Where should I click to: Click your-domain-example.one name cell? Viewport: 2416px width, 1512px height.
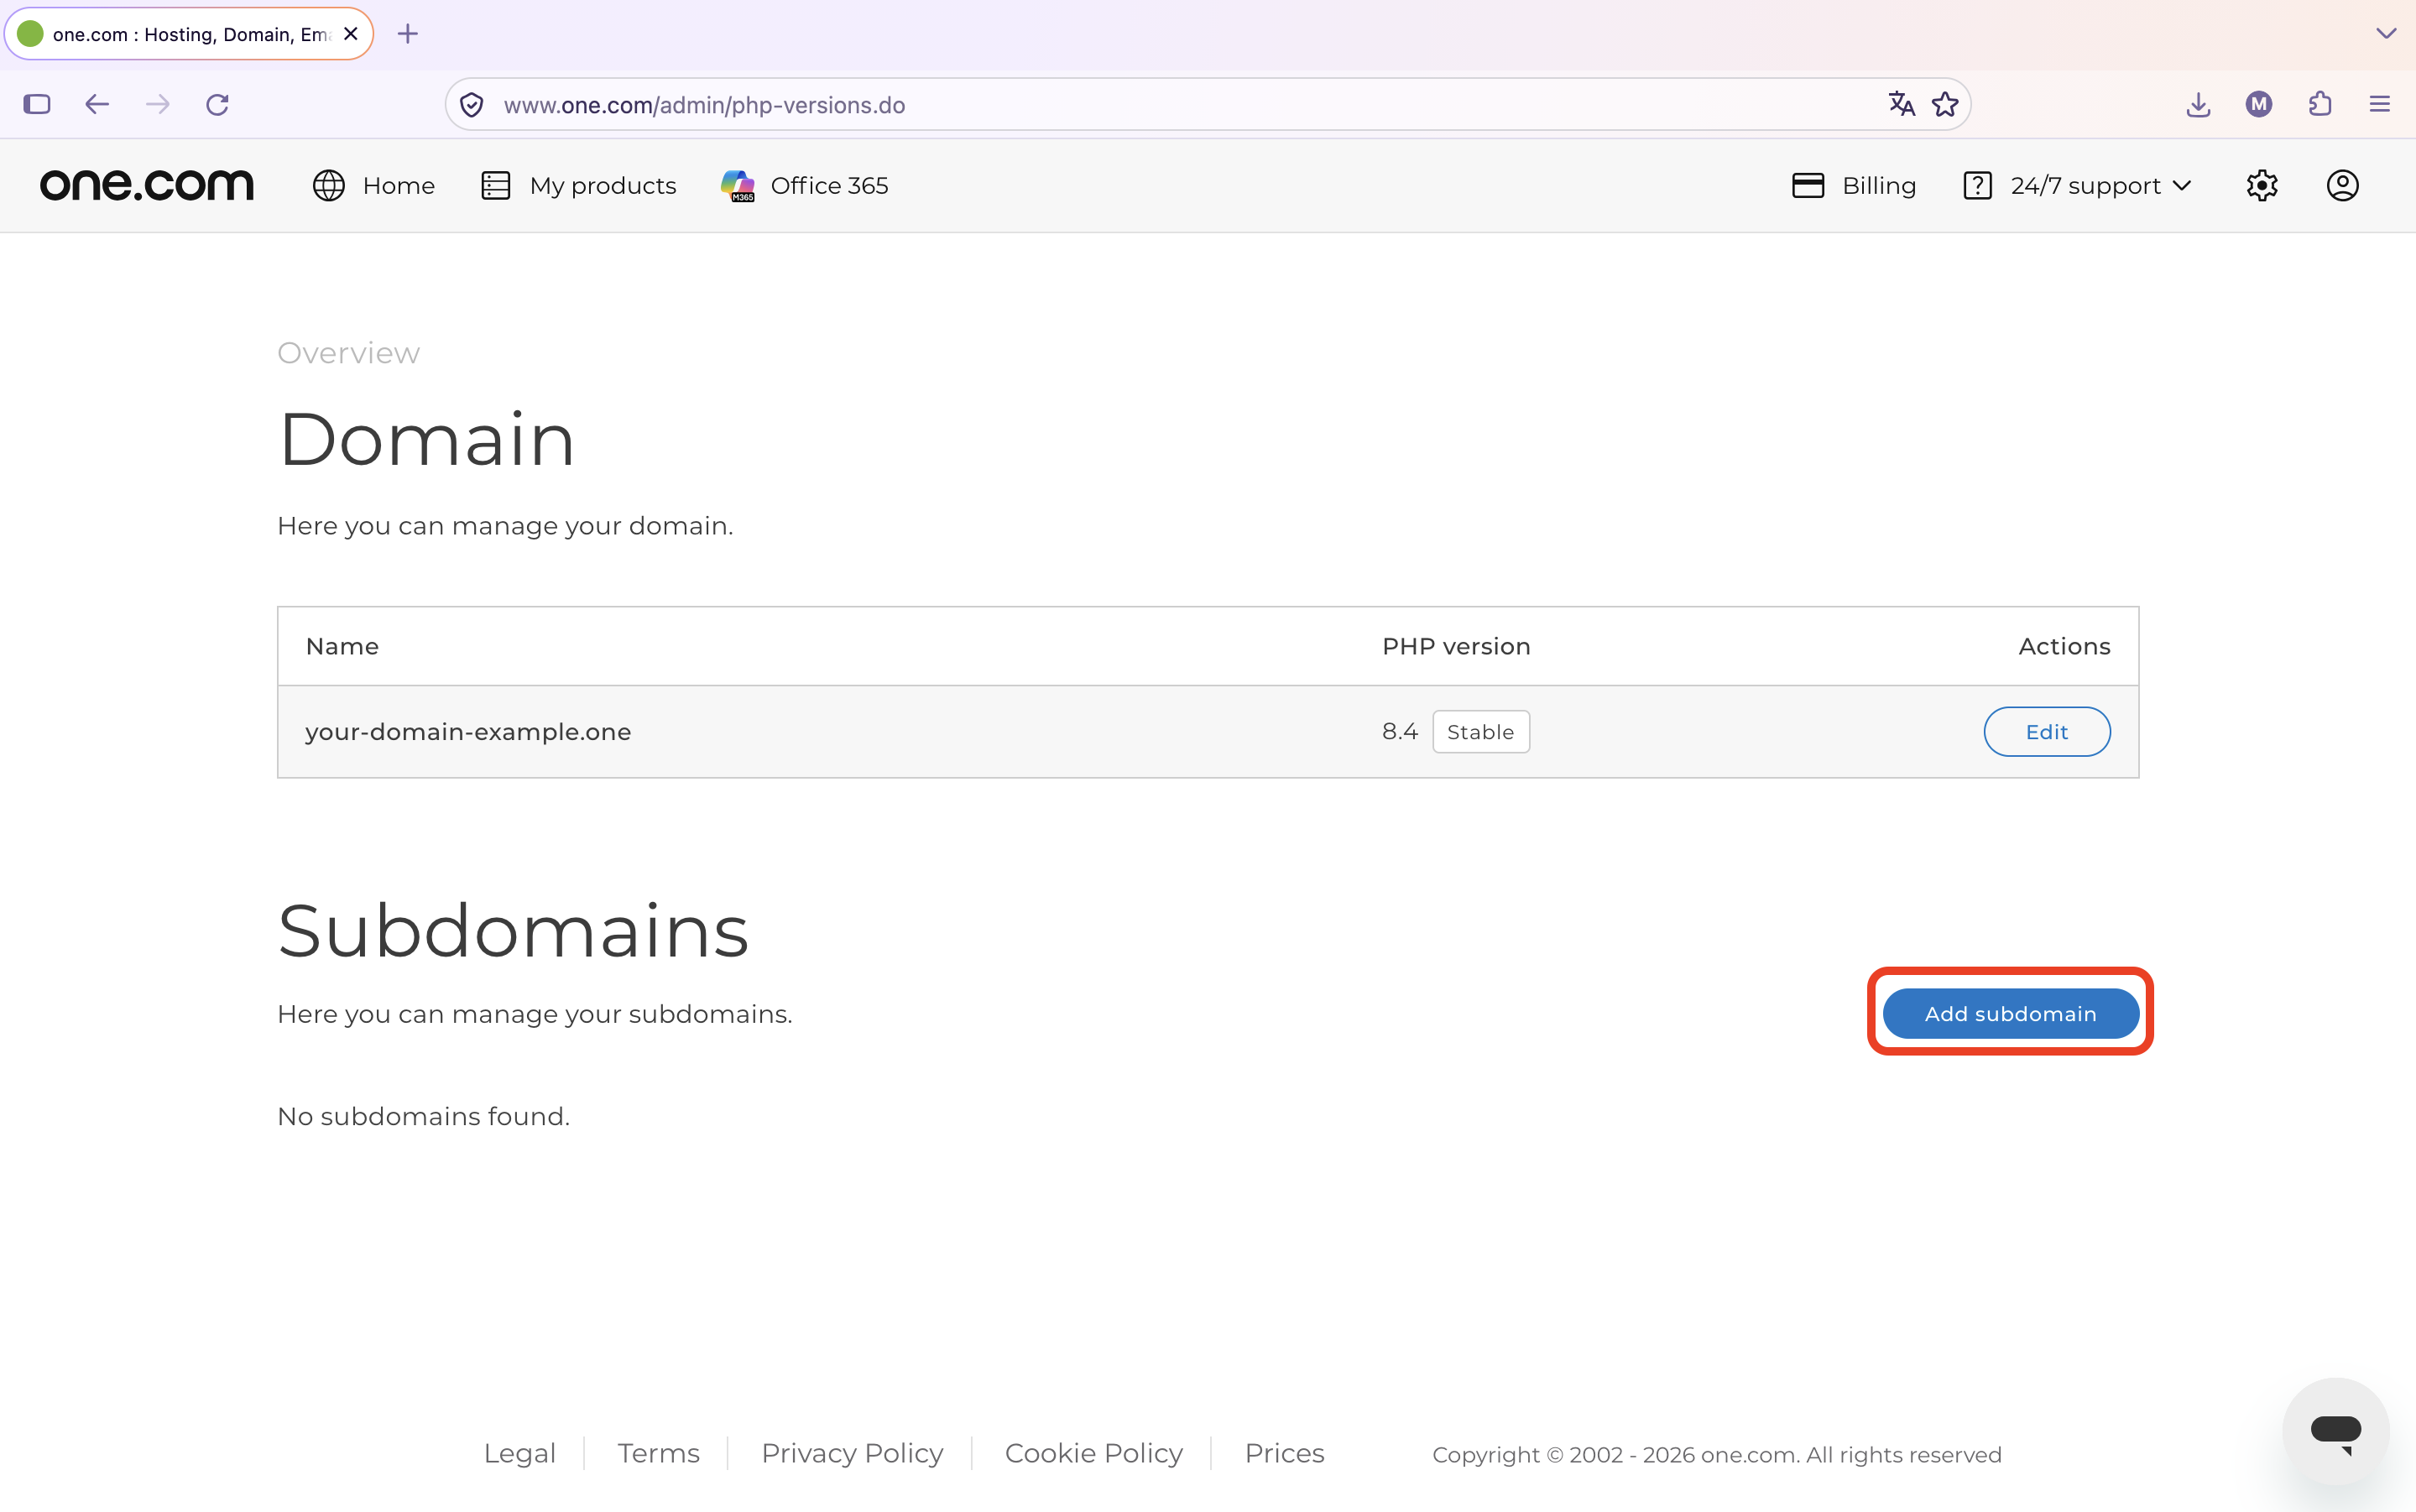pos(468,732)
